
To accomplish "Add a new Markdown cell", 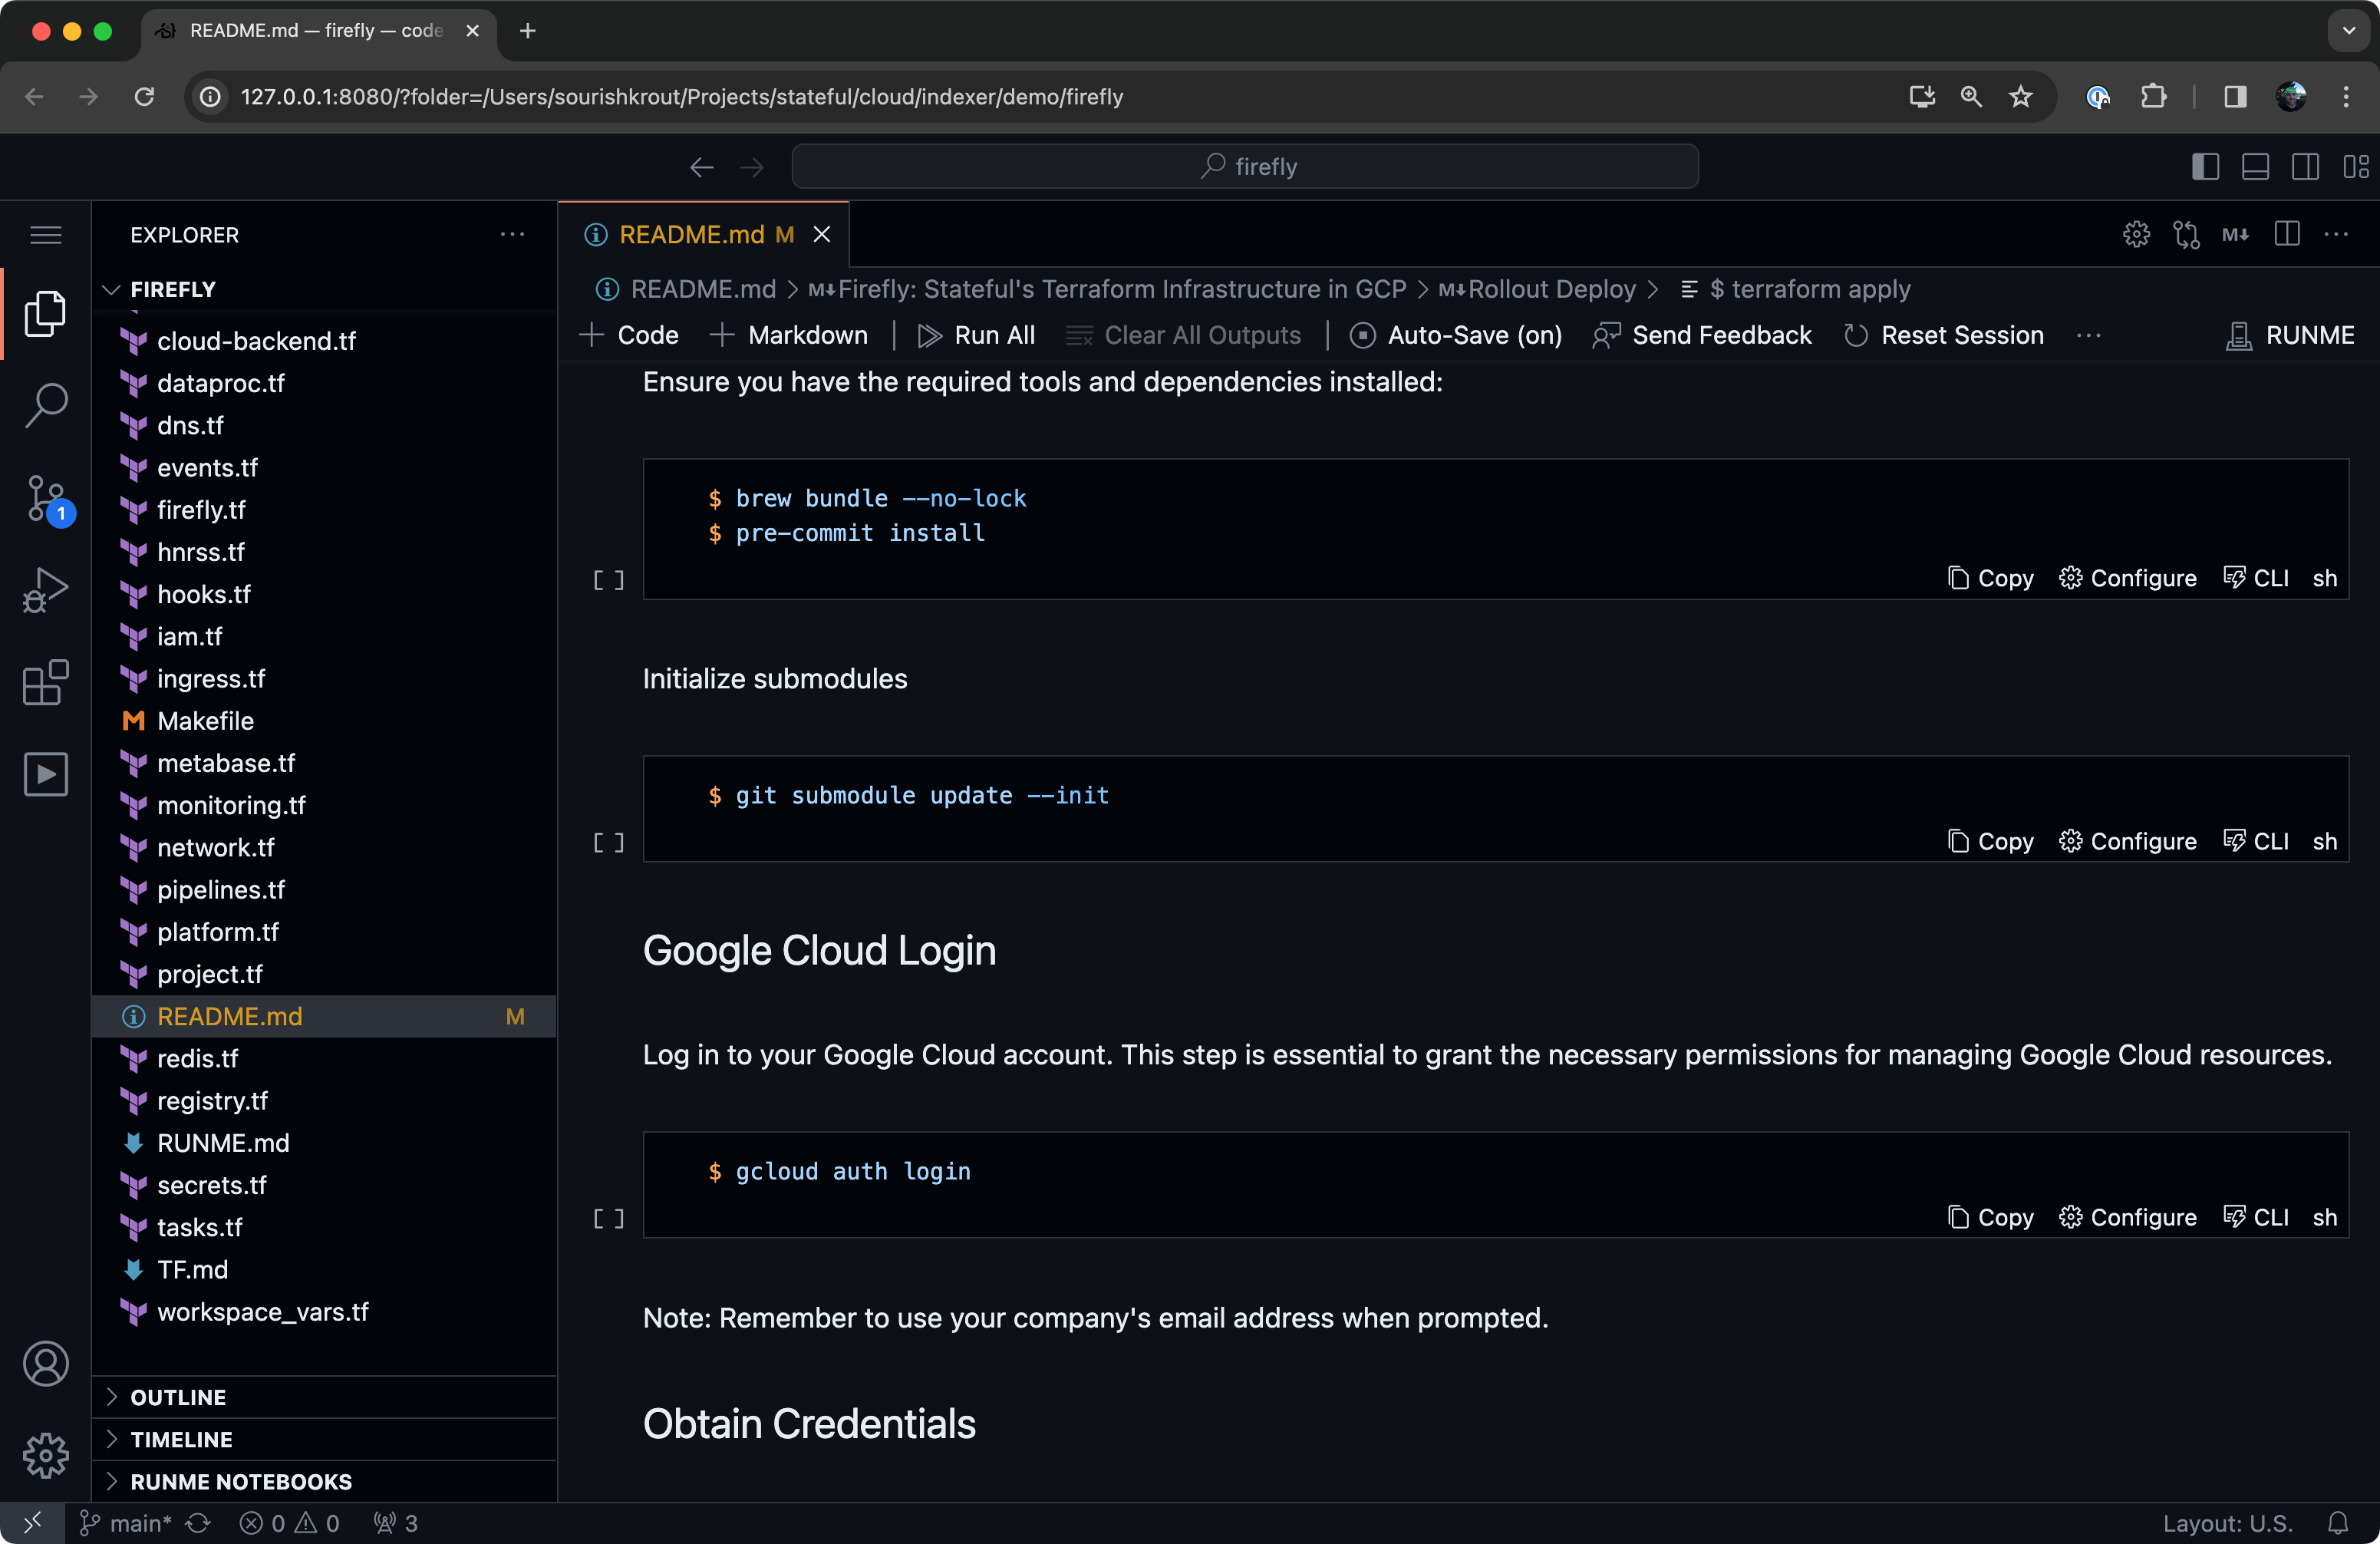I will (789, 335).
